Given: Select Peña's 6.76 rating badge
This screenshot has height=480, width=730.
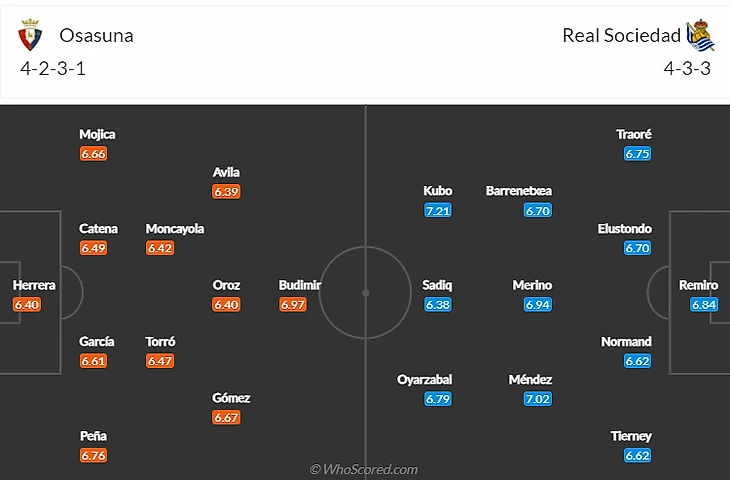Looking at the screenshot, I should point(94,455).
